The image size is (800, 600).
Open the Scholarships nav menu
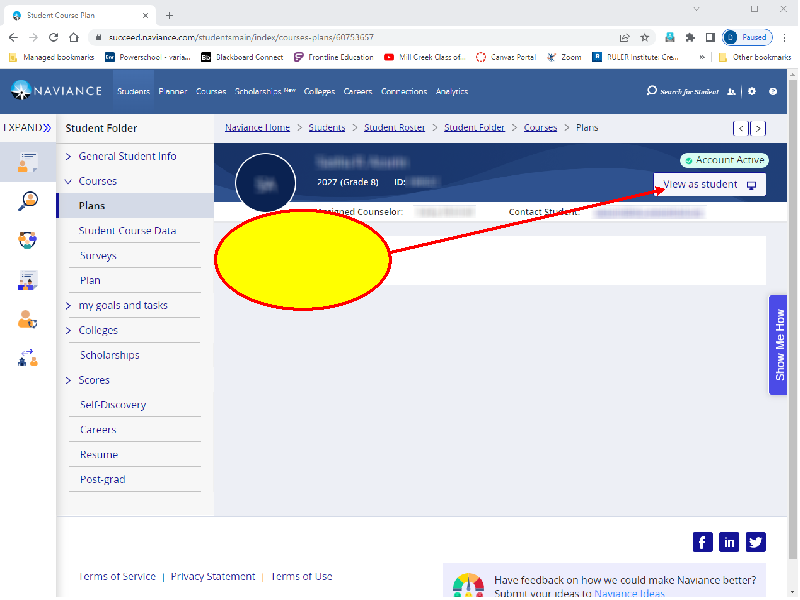pos(265,91)
